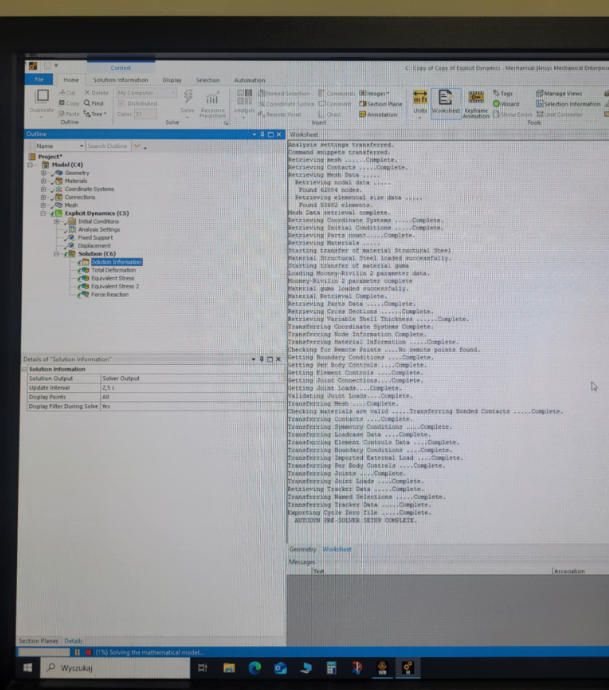The width and height of the screenshot is (609, 690).
Task: Expand the Materials tree node
Action: (44, 181)
